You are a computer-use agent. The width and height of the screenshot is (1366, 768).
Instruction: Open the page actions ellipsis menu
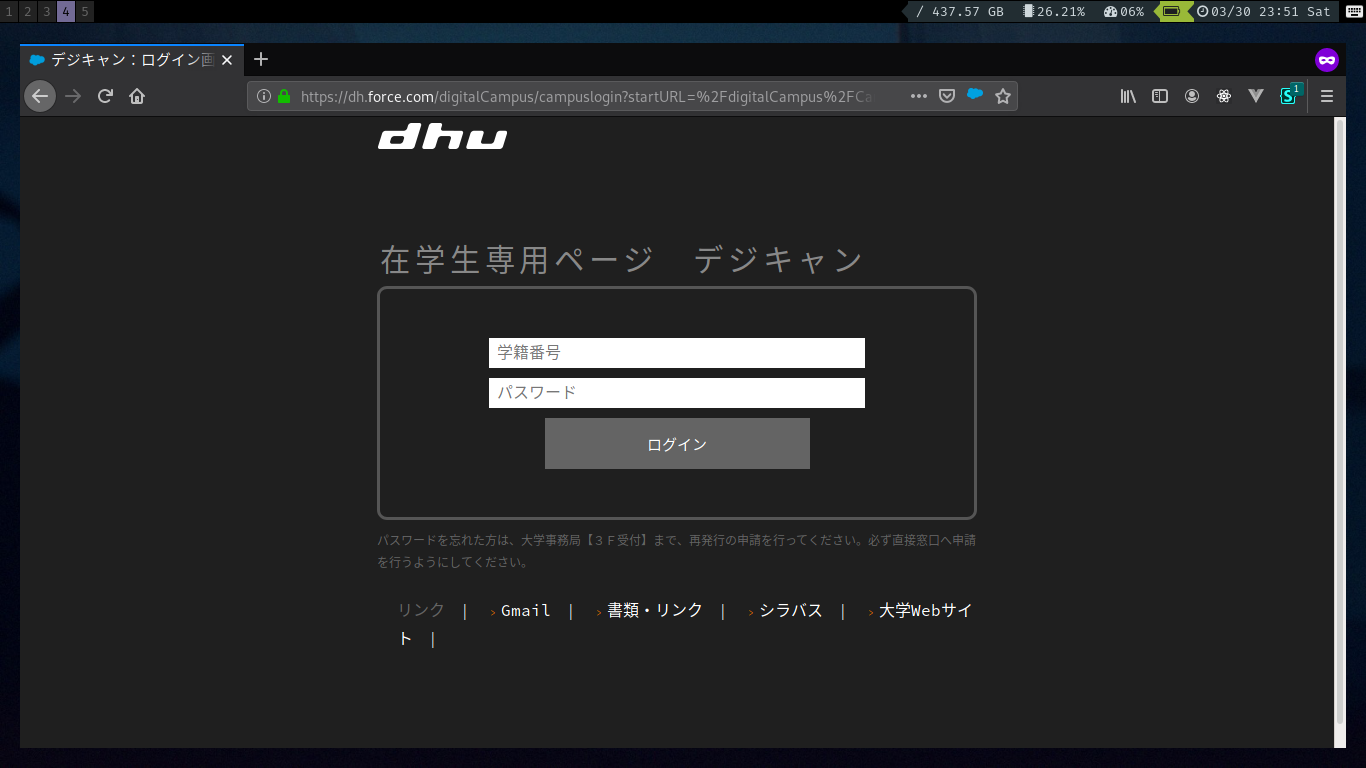tap(918, 96)
